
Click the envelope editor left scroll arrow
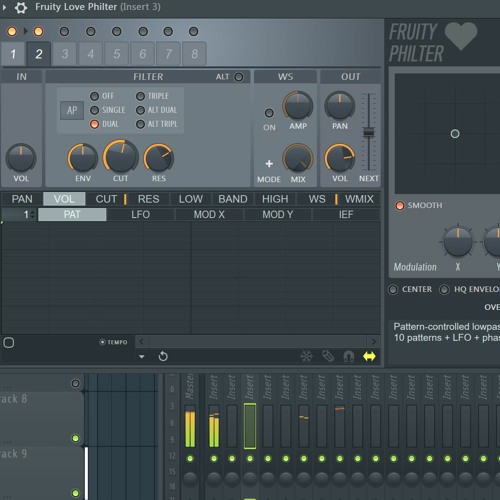click(x=141, y=341)
